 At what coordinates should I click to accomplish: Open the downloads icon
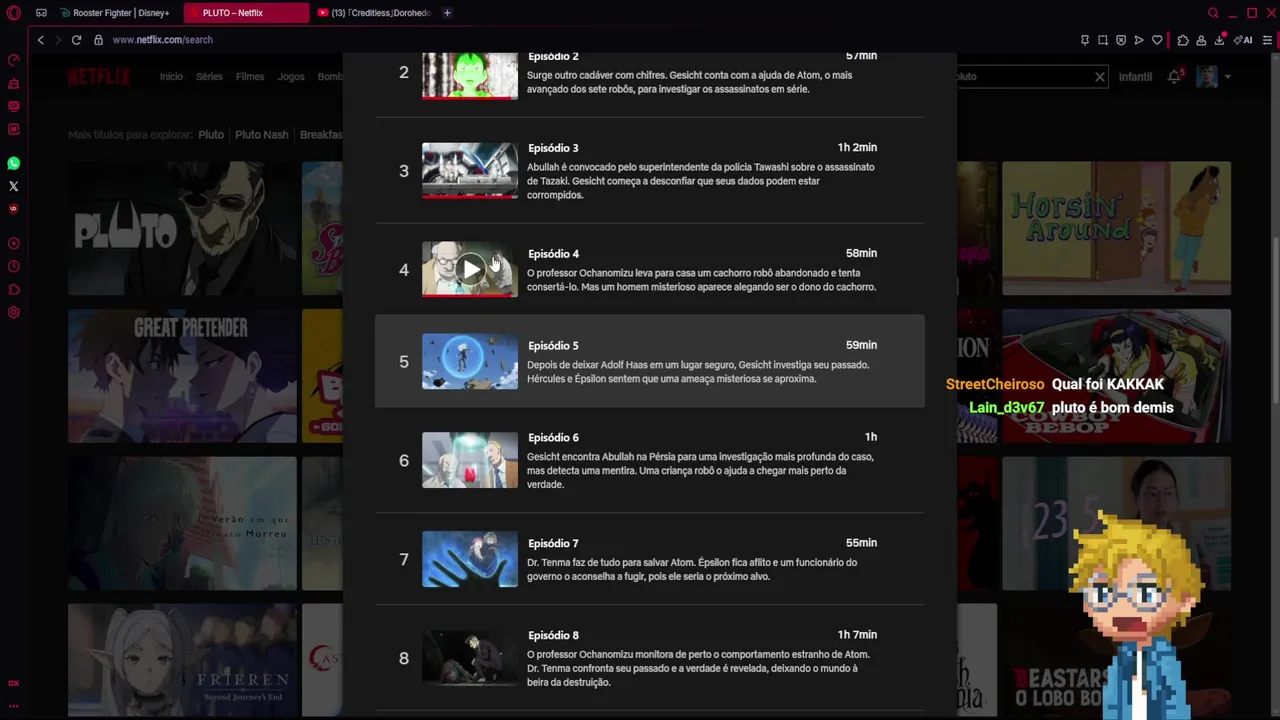[x=1220, y=40]
